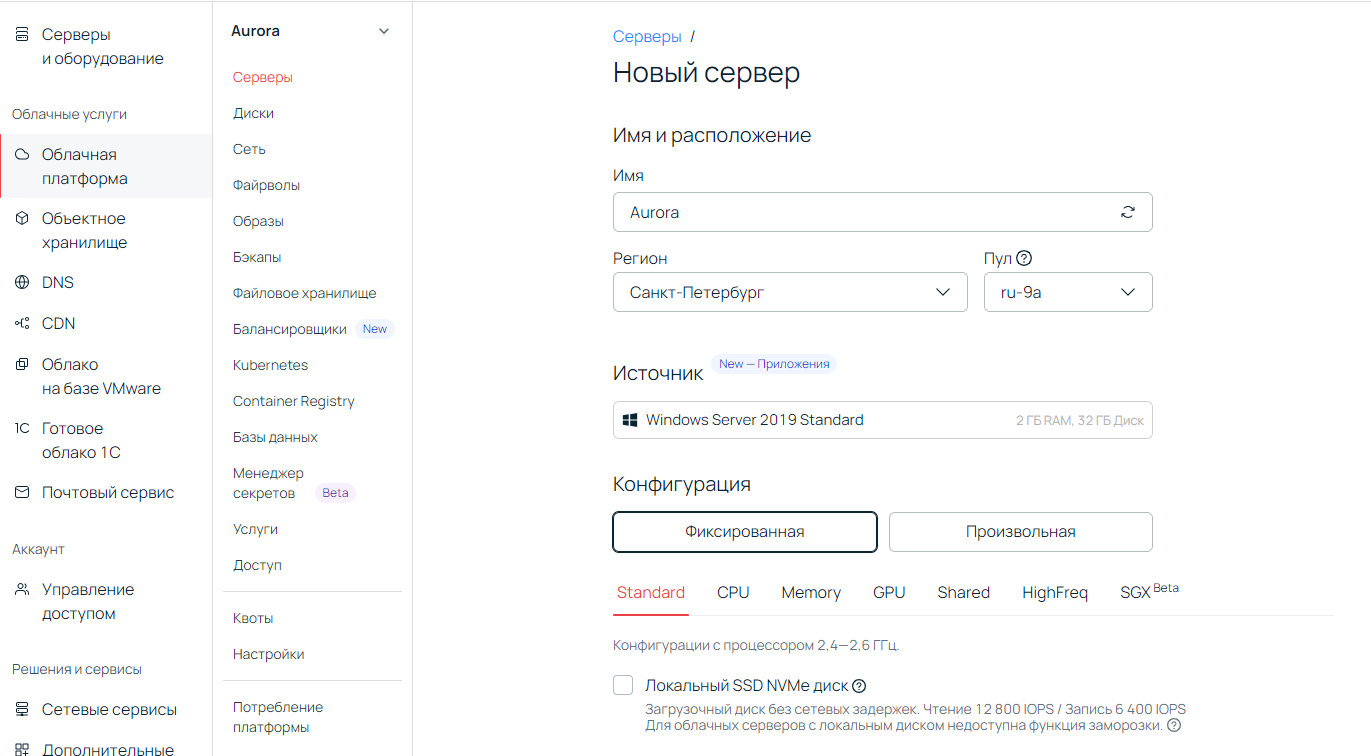Screen dimensions: 1371x756
Task: Expand the ru-9a pool selector
Action: coord(1128,291)
